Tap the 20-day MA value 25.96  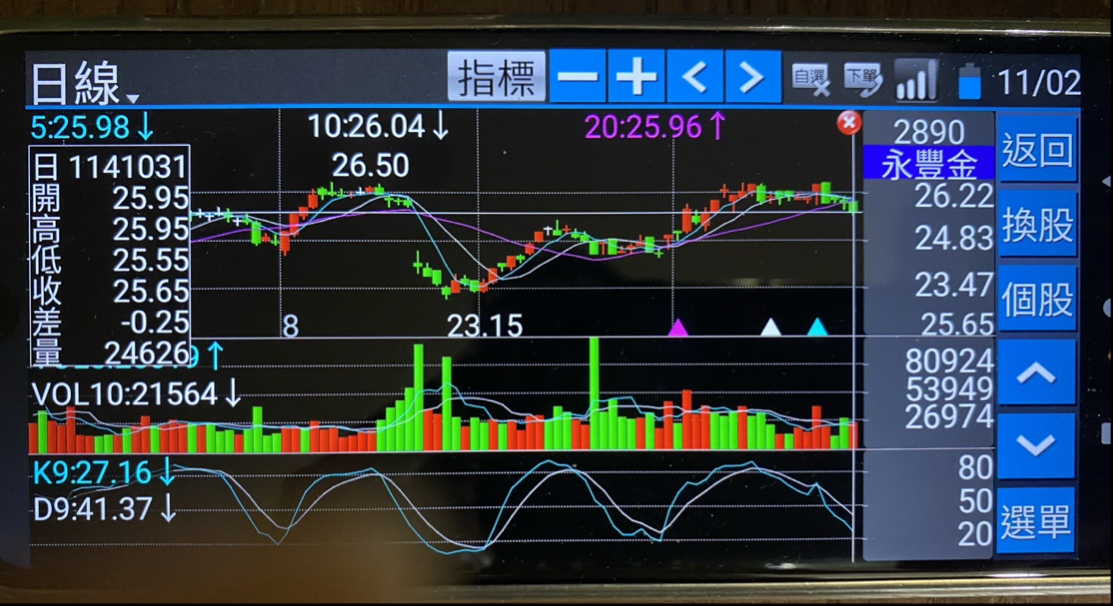tap(654, 127)
